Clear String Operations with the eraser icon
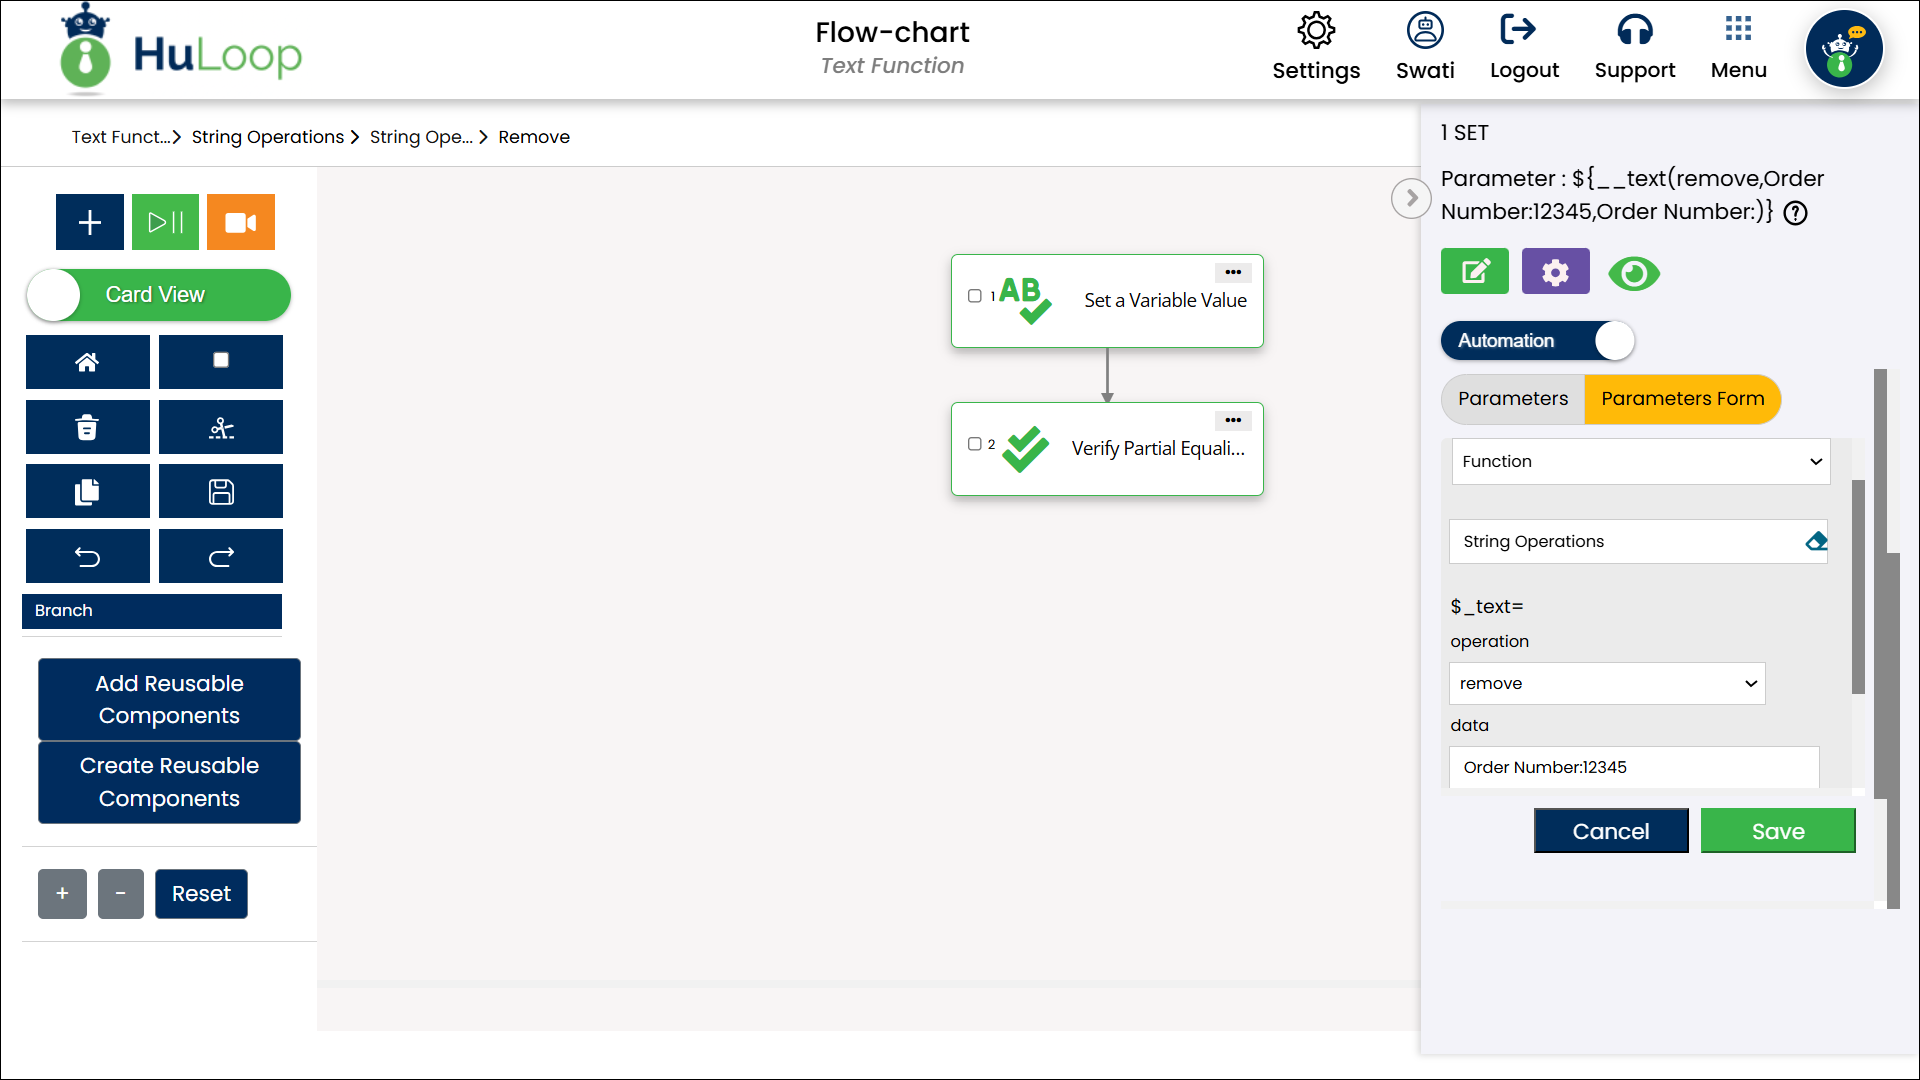The height and width of the screenshot is (1080, 1920). [1816, 542]
